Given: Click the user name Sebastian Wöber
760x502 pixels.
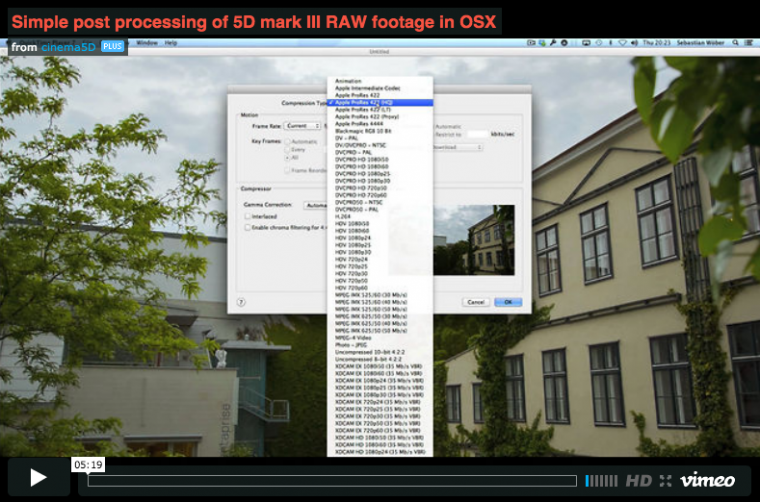Looking at the screenshot, I should [x=700, y=43].
